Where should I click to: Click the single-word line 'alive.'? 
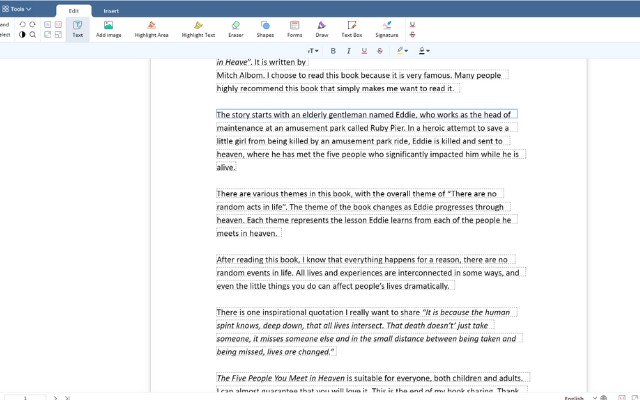click(226, 167)
